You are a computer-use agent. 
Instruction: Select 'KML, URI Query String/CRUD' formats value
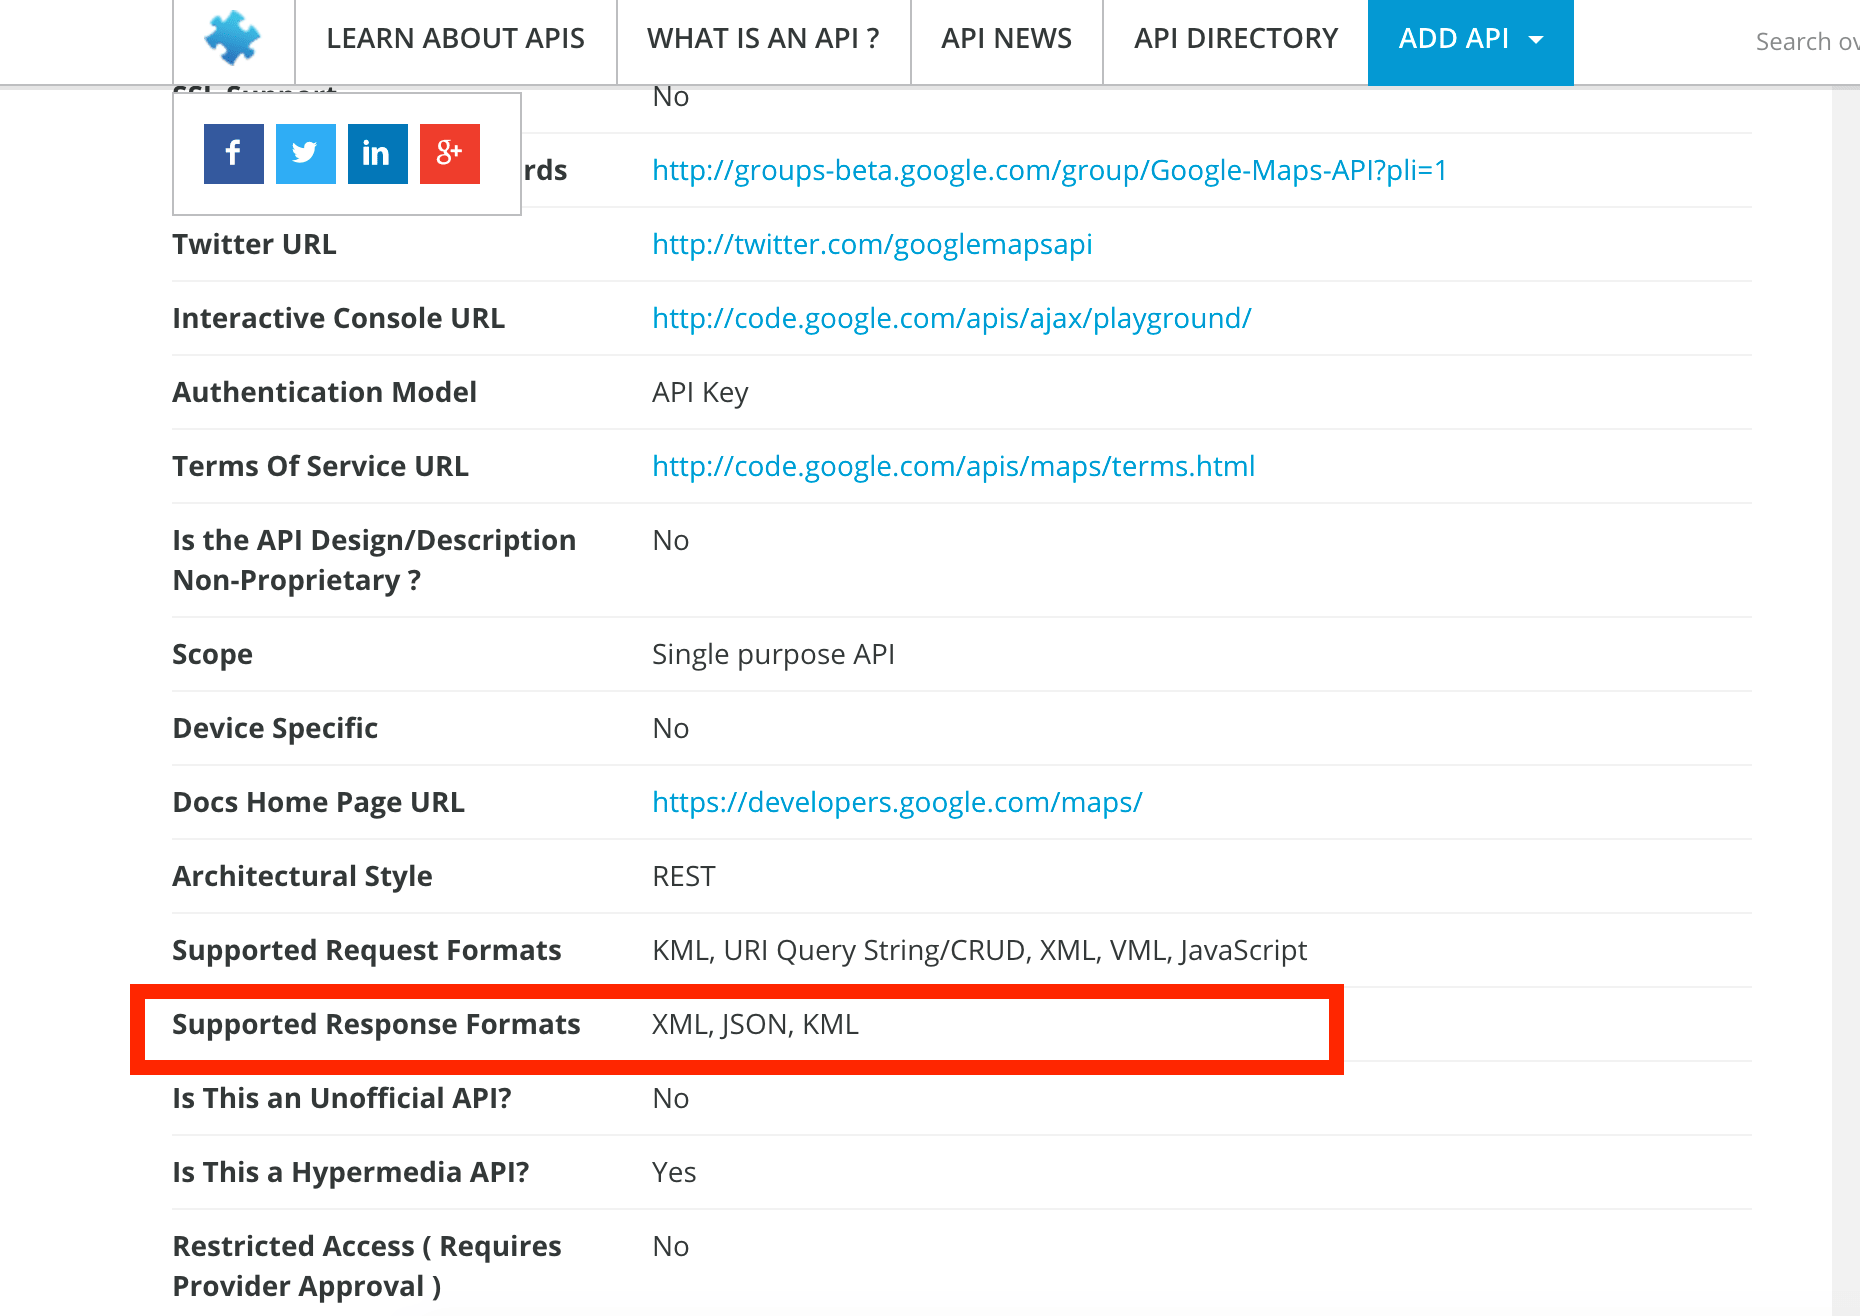(979, 950)
